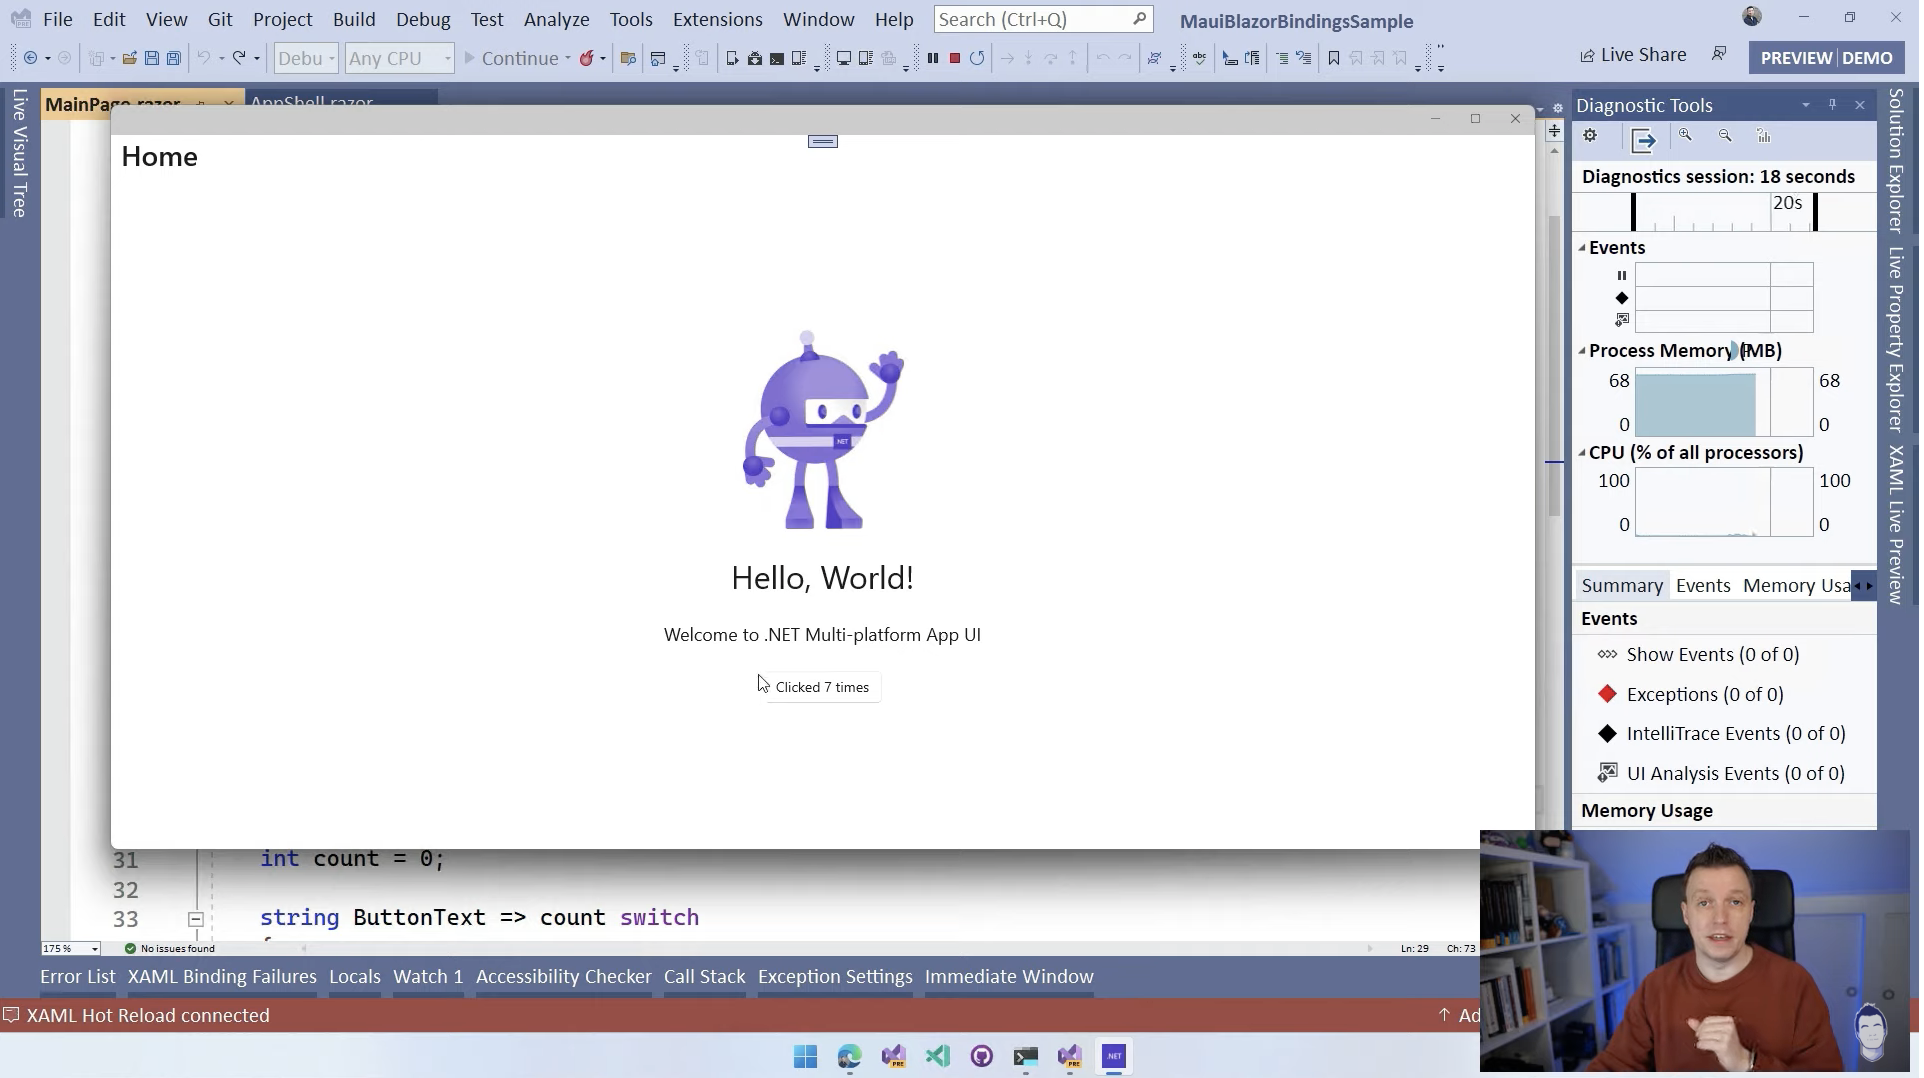Image resolution: width=1924 pixels, height=1078 pixels.
Task: Click the diagnostics timeline ruler at 20s
Action: pyautogui.click(x=1787, y=204)
